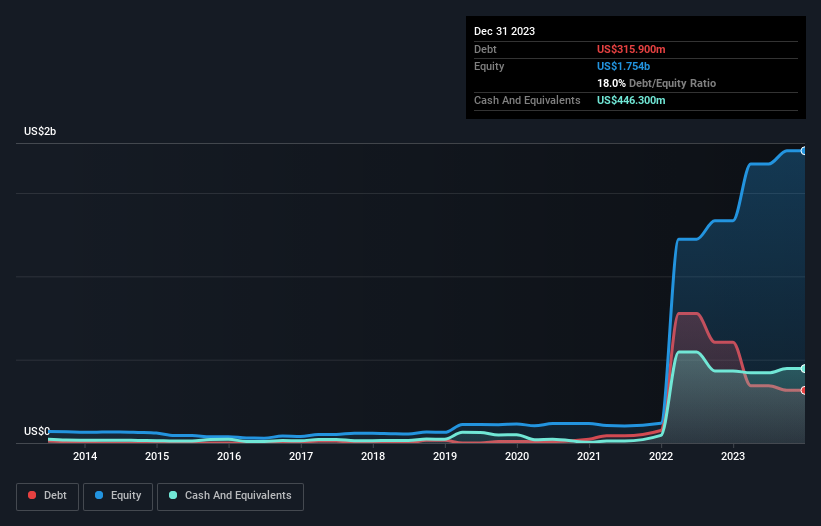This screenshot has height=526, width=821.
Task: Click the Dec 31 2023 tooltip date
Action: tap(504, 31)
